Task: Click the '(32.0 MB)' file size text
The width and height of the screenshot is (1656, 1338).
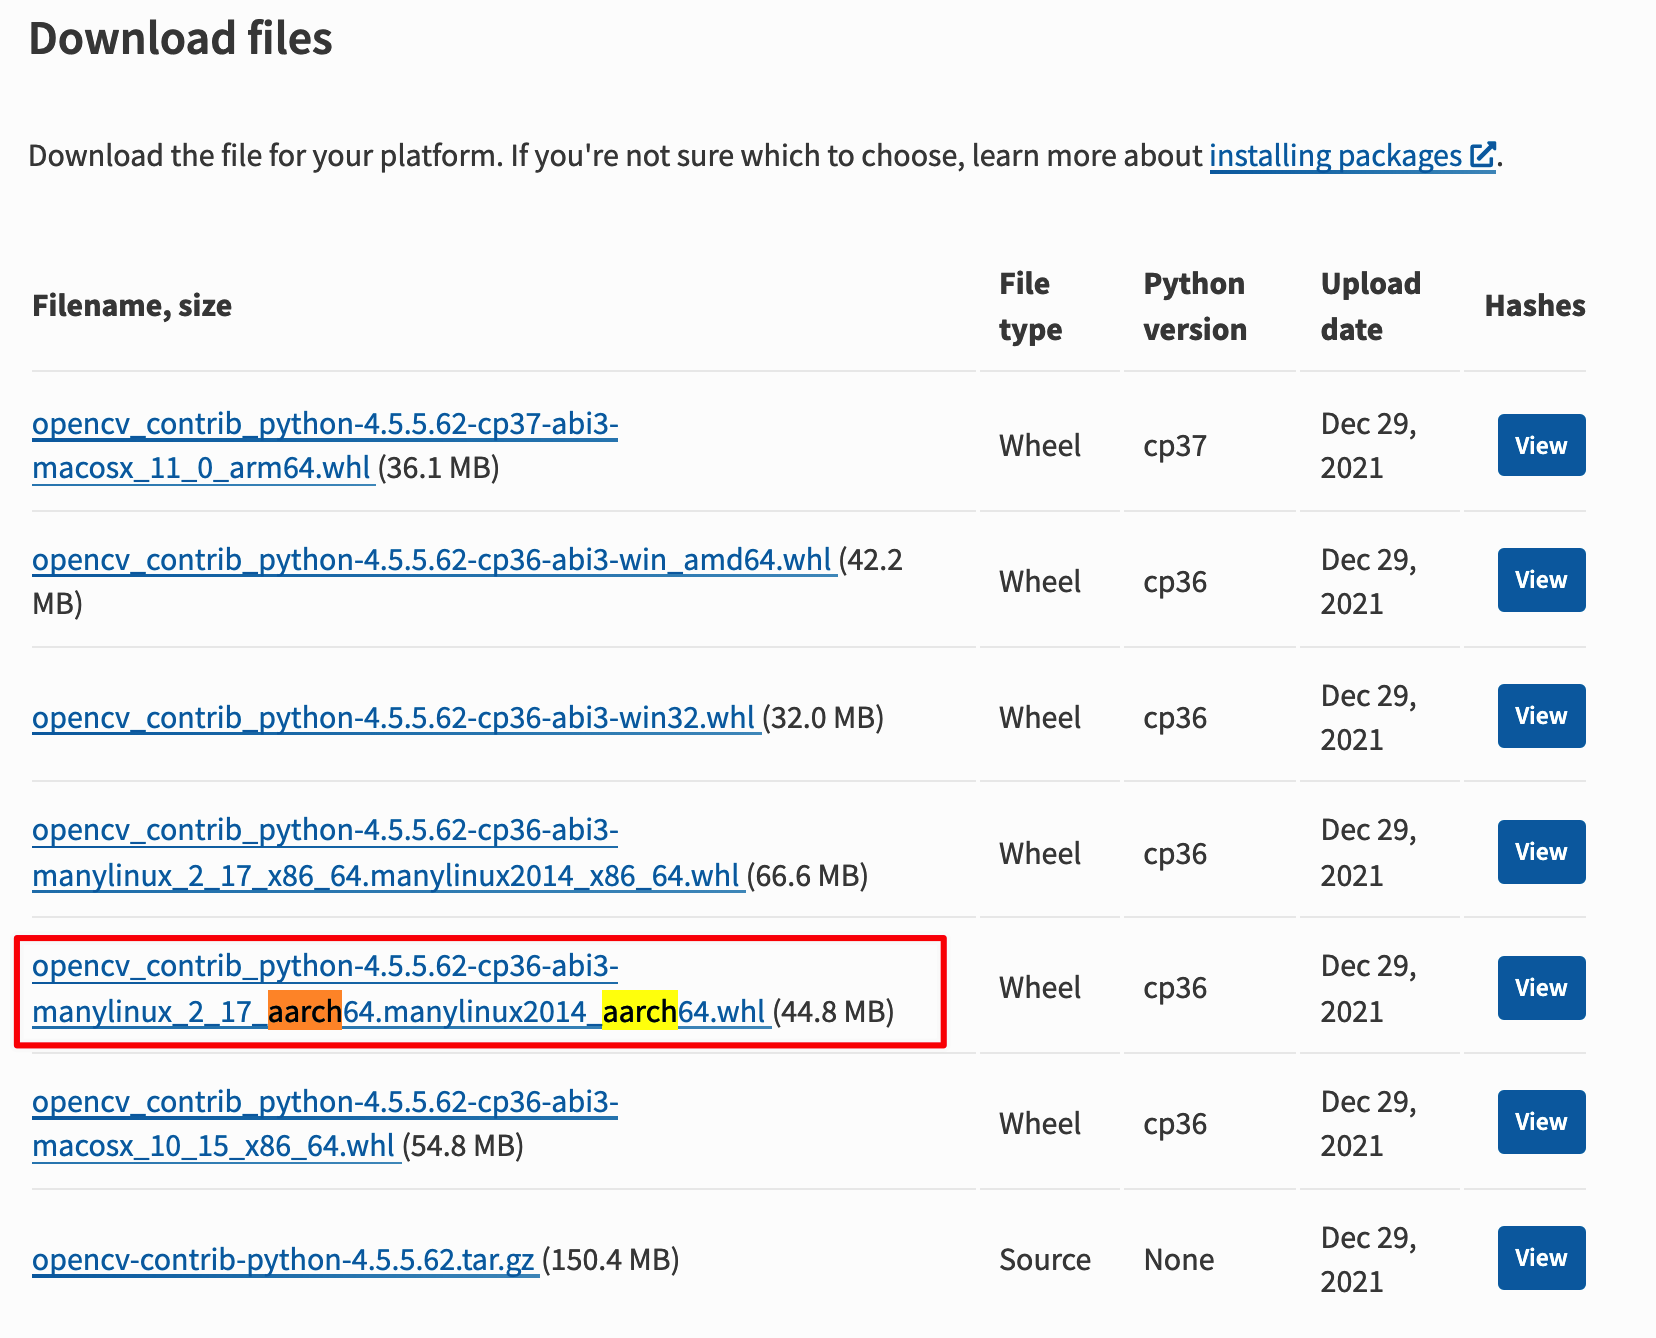Action: (824, 718)
